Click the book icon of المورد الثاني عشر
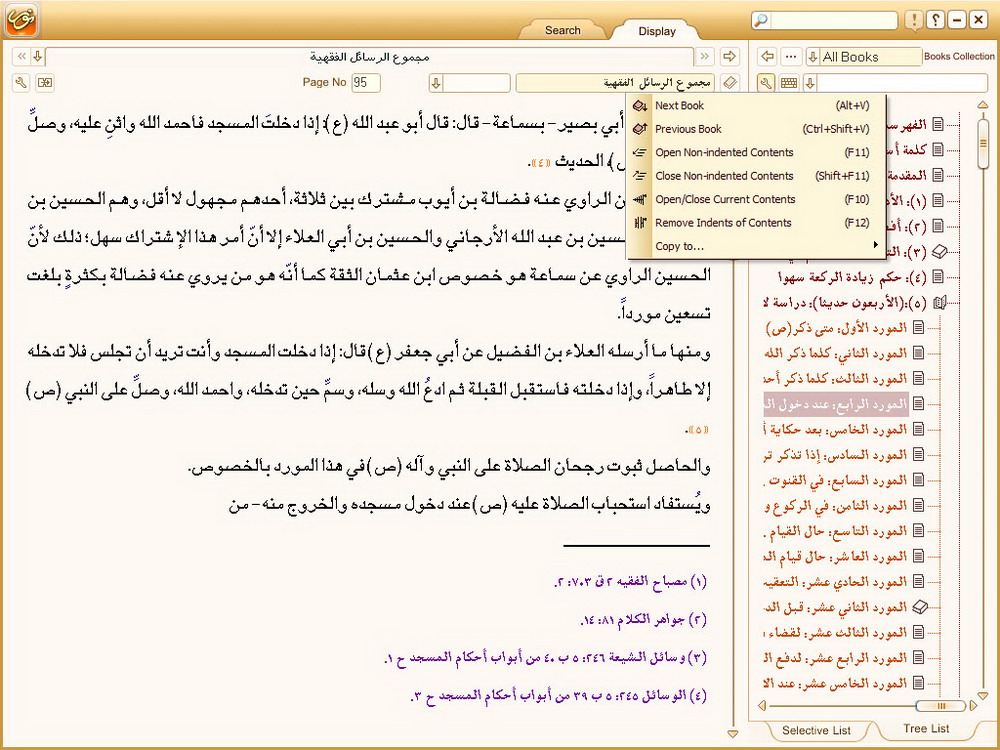1000x750 pixels. [x=919, y=607]
